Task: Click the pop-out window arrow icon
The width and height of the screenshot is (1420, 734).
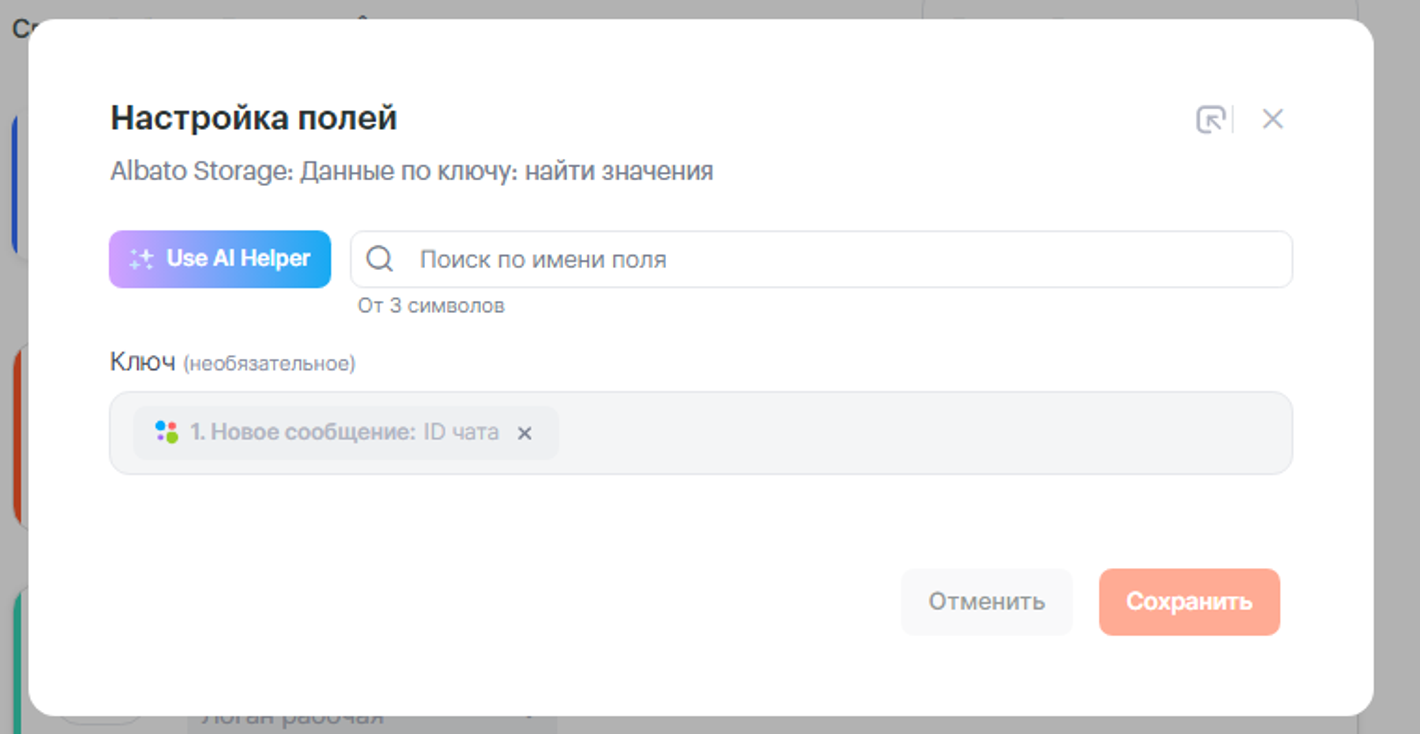Action: (x=1210, y=120)
